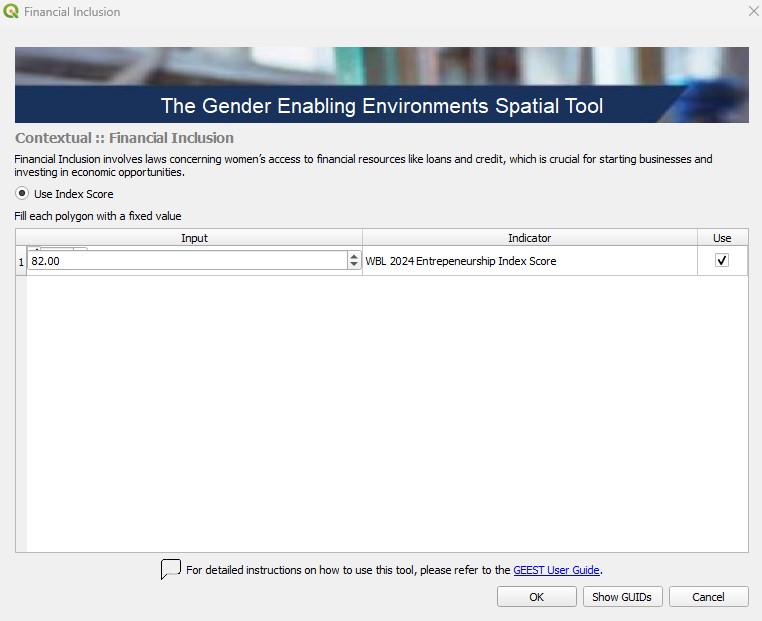The image size is (762, 621).
Task: Confirm the dialog with OK button
Action: (x=537, y=597)
